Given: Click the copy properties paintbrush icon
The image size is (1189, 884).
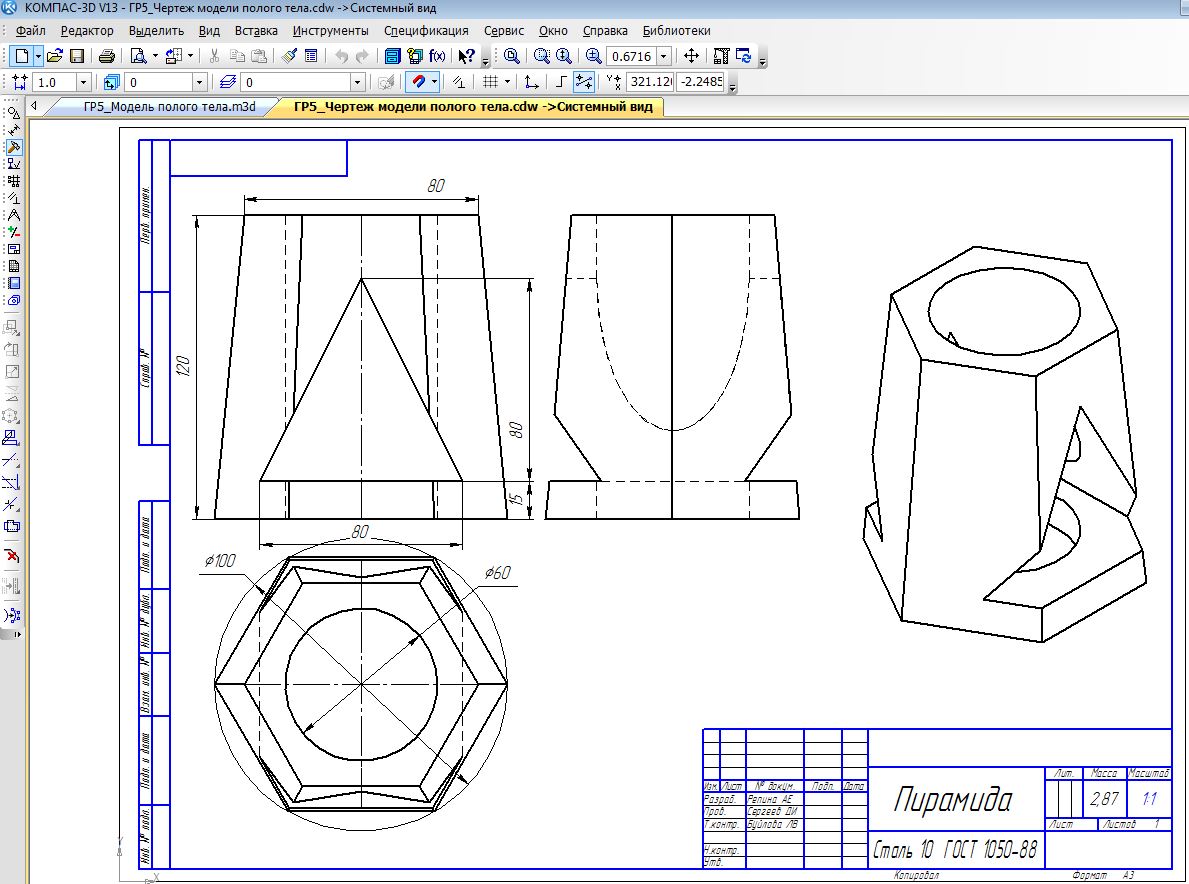Looking at the screenshot, I should click(289, 56).
